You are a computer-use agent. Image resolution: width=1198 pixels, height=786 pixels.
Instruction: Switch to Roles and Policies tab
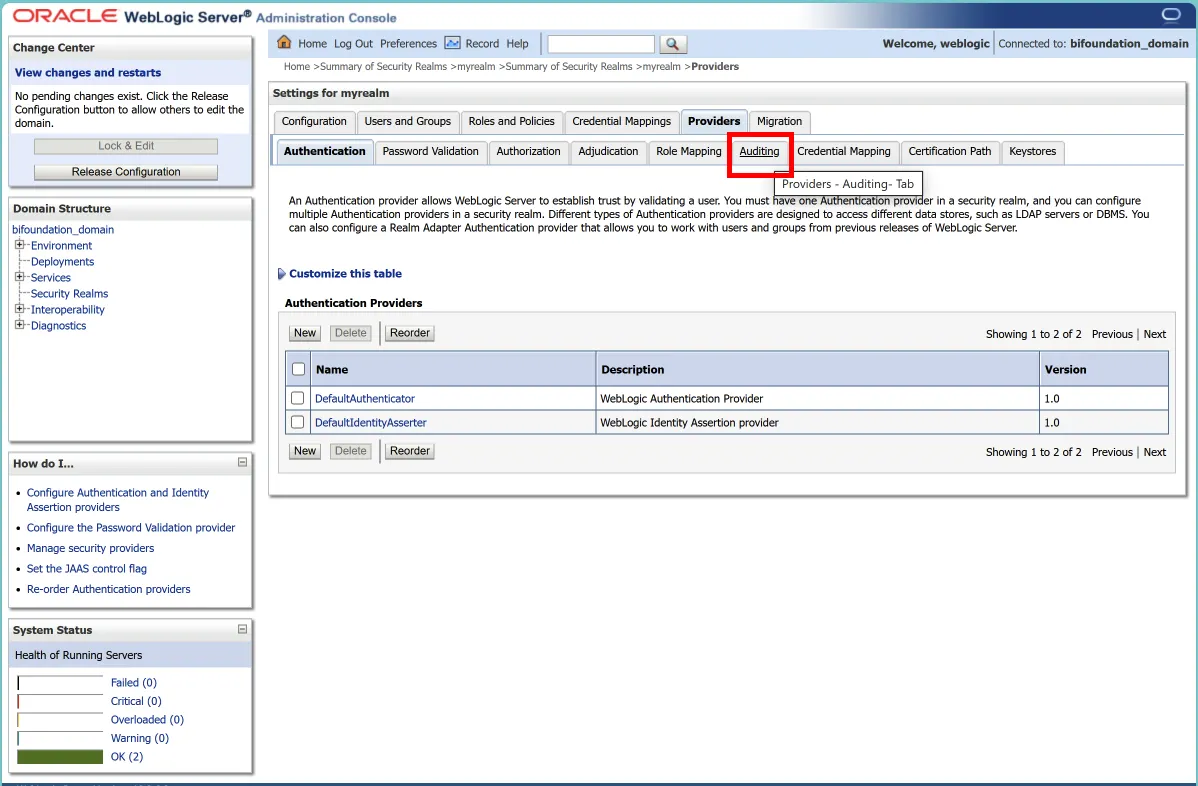511,121
